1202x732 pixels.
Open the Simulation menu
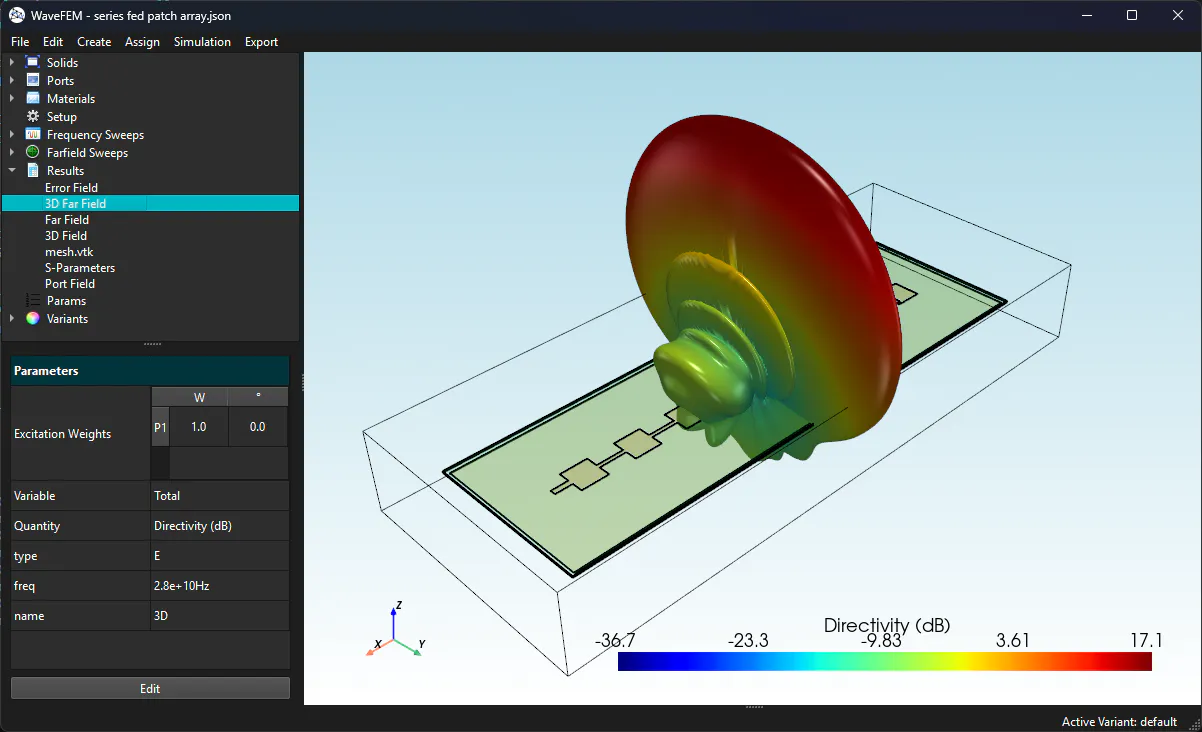pos(202,42)
